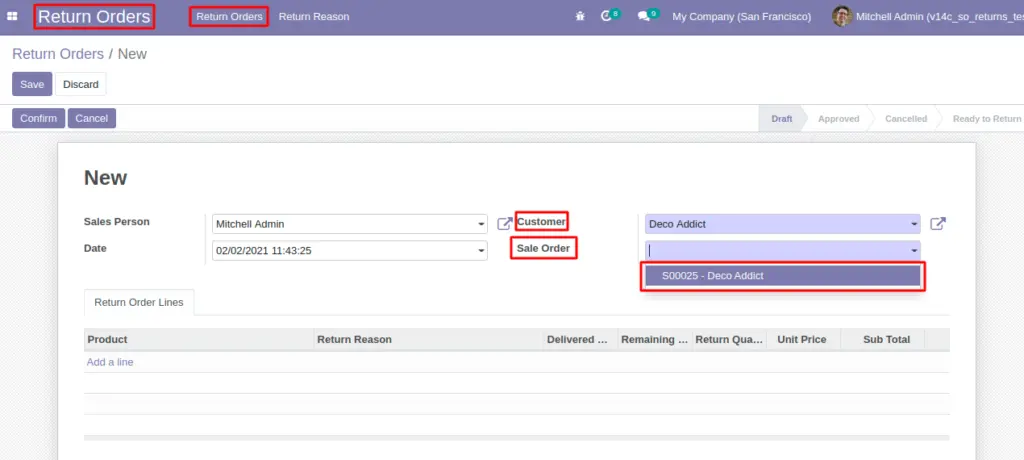Click the Cancel button
The image size is (1024, 460).
[x=92, y=118]
